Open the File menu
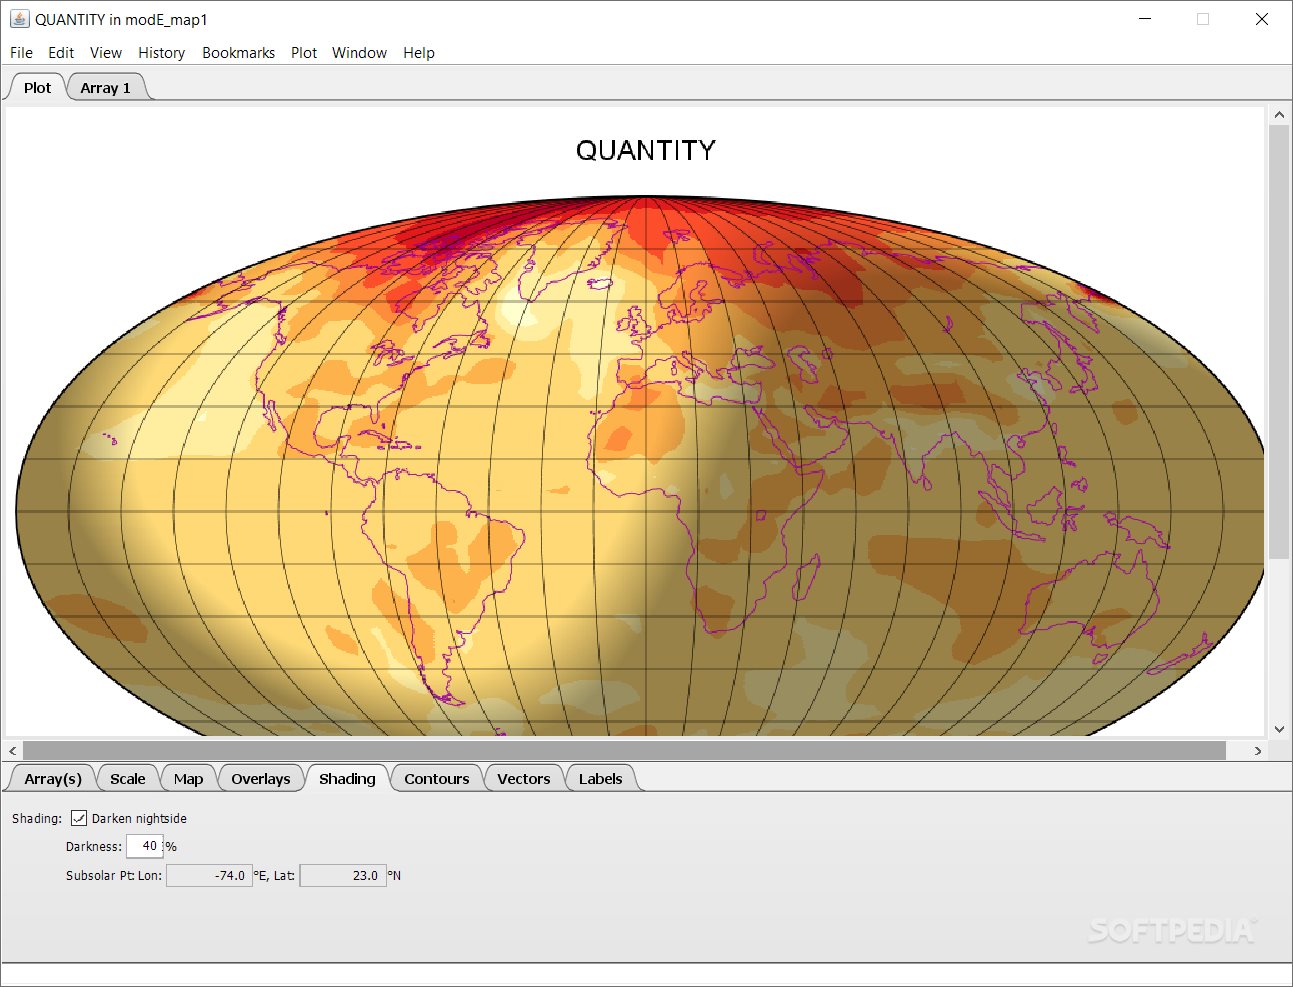This screenshot has width=1293, height=987. [x=21, y=53]
